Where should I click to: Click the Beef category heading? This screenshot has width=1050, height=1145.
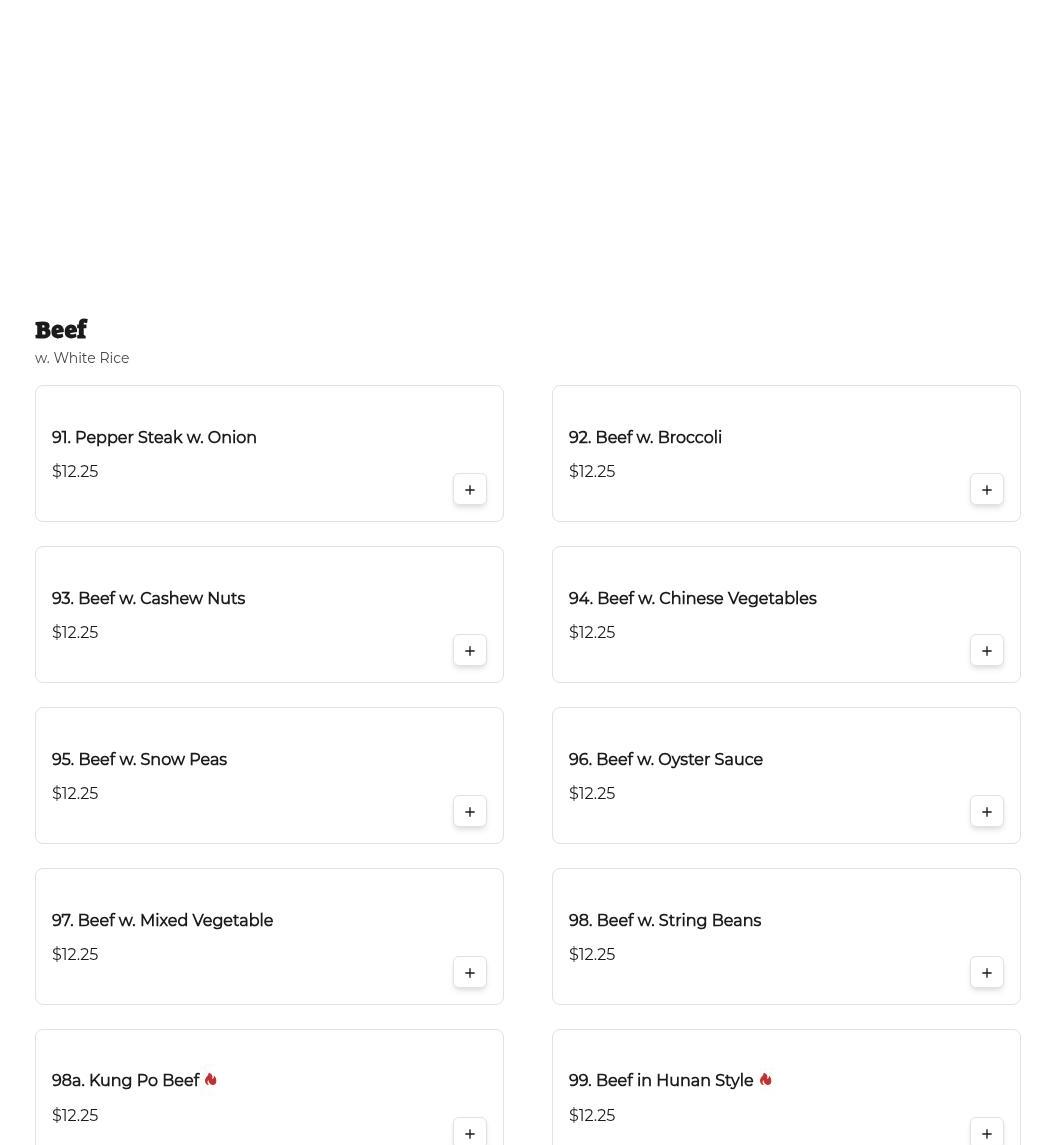(x=61, y=330)
